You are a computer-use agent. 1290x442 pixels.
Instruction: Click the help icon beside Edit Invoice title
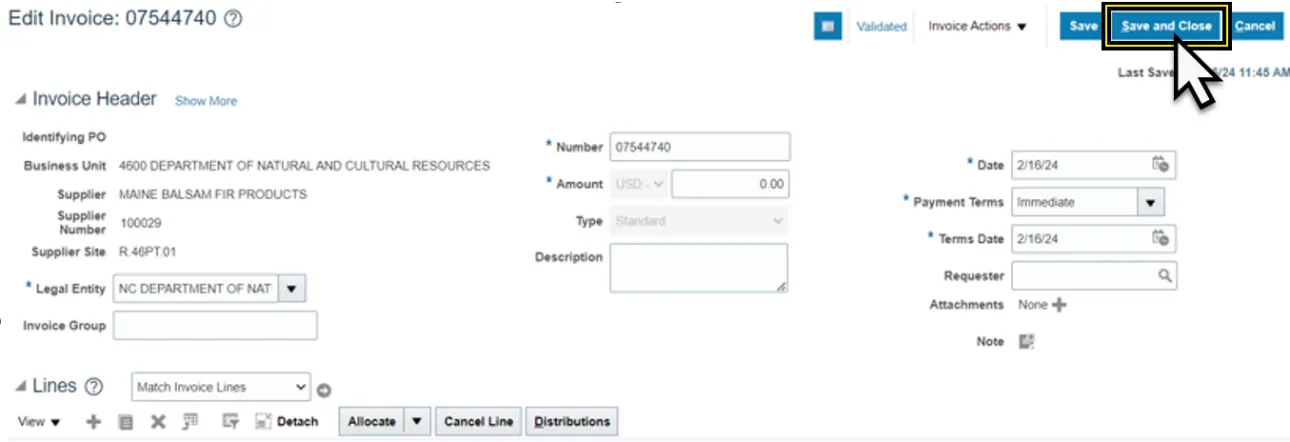click(x=233, y=19)
